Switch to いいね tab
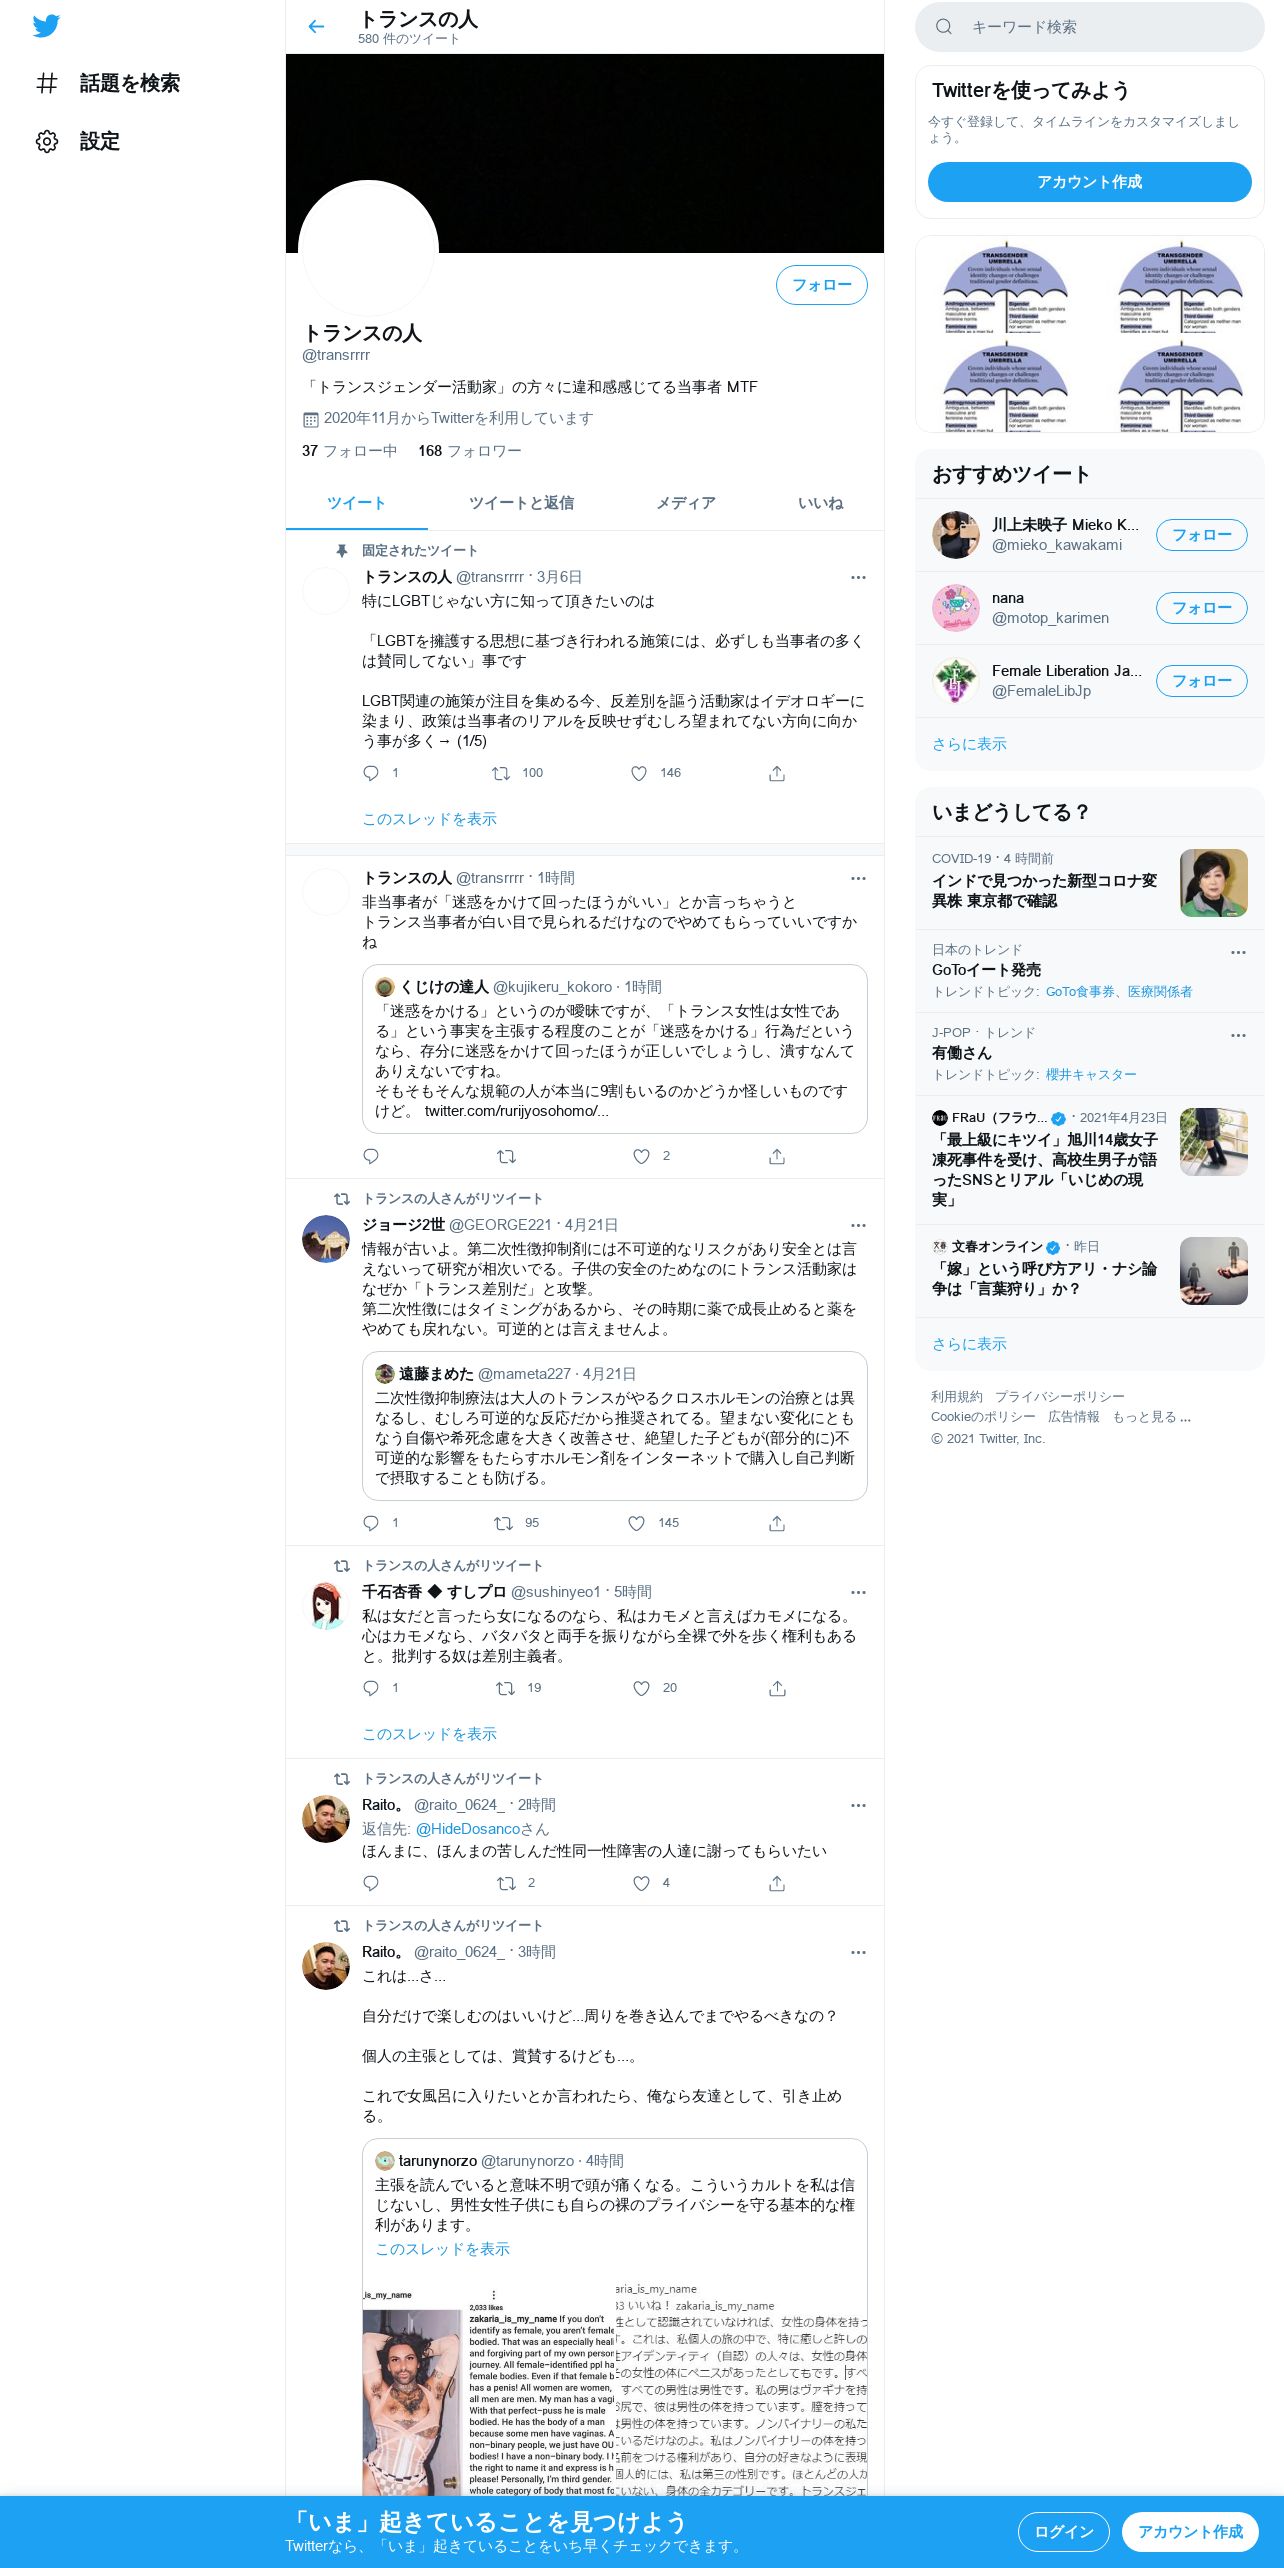 pyautogui.click(x=820, y=503)
